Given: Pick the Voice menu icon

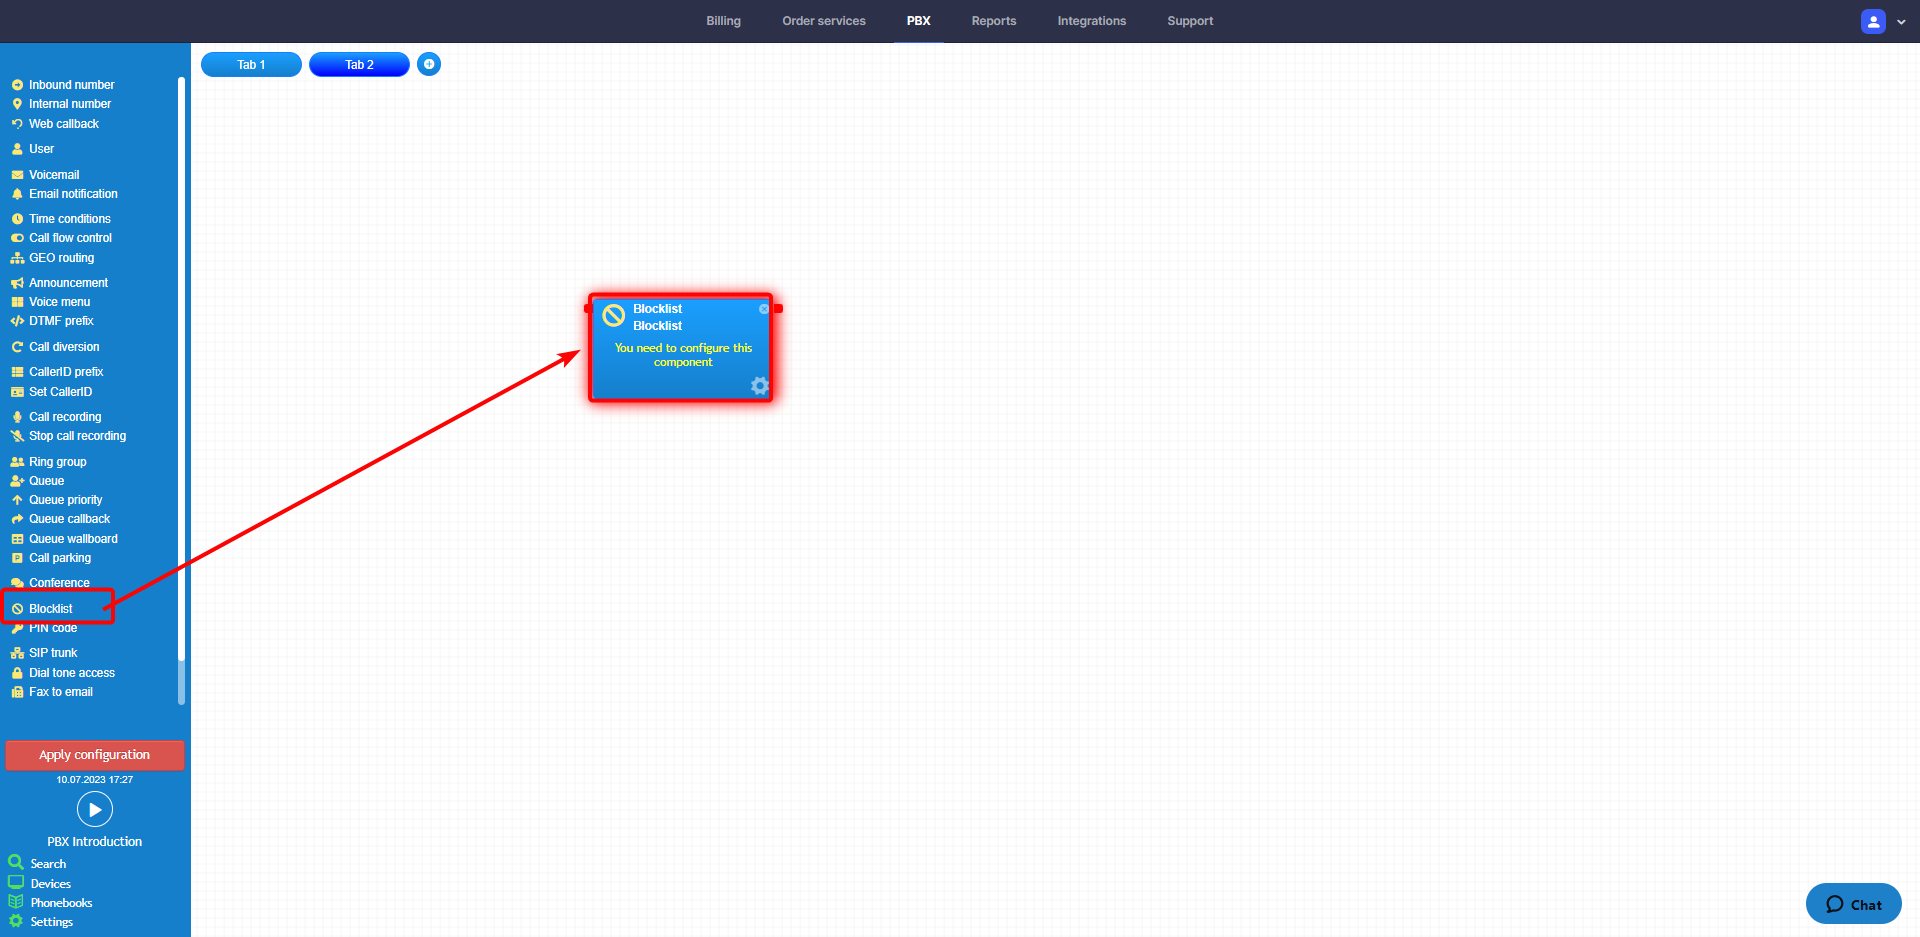Looking at the screenshot, I should pos(17,302).
